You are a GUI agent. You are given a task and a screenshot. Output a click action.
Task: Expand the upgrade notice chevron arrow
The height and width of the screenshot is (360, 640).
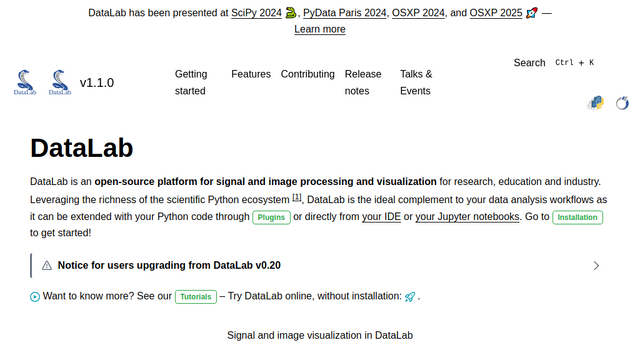596,266
